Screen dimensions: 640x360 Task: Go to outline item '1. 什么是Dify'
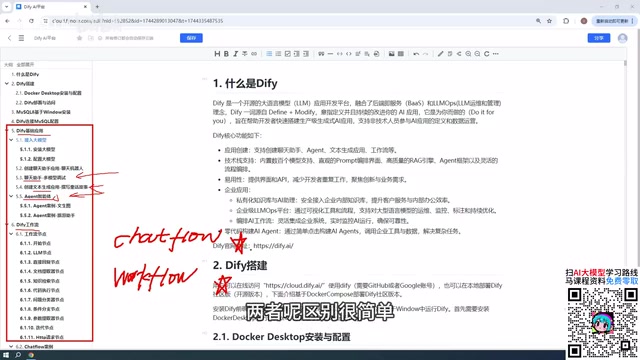click(25, 74)
